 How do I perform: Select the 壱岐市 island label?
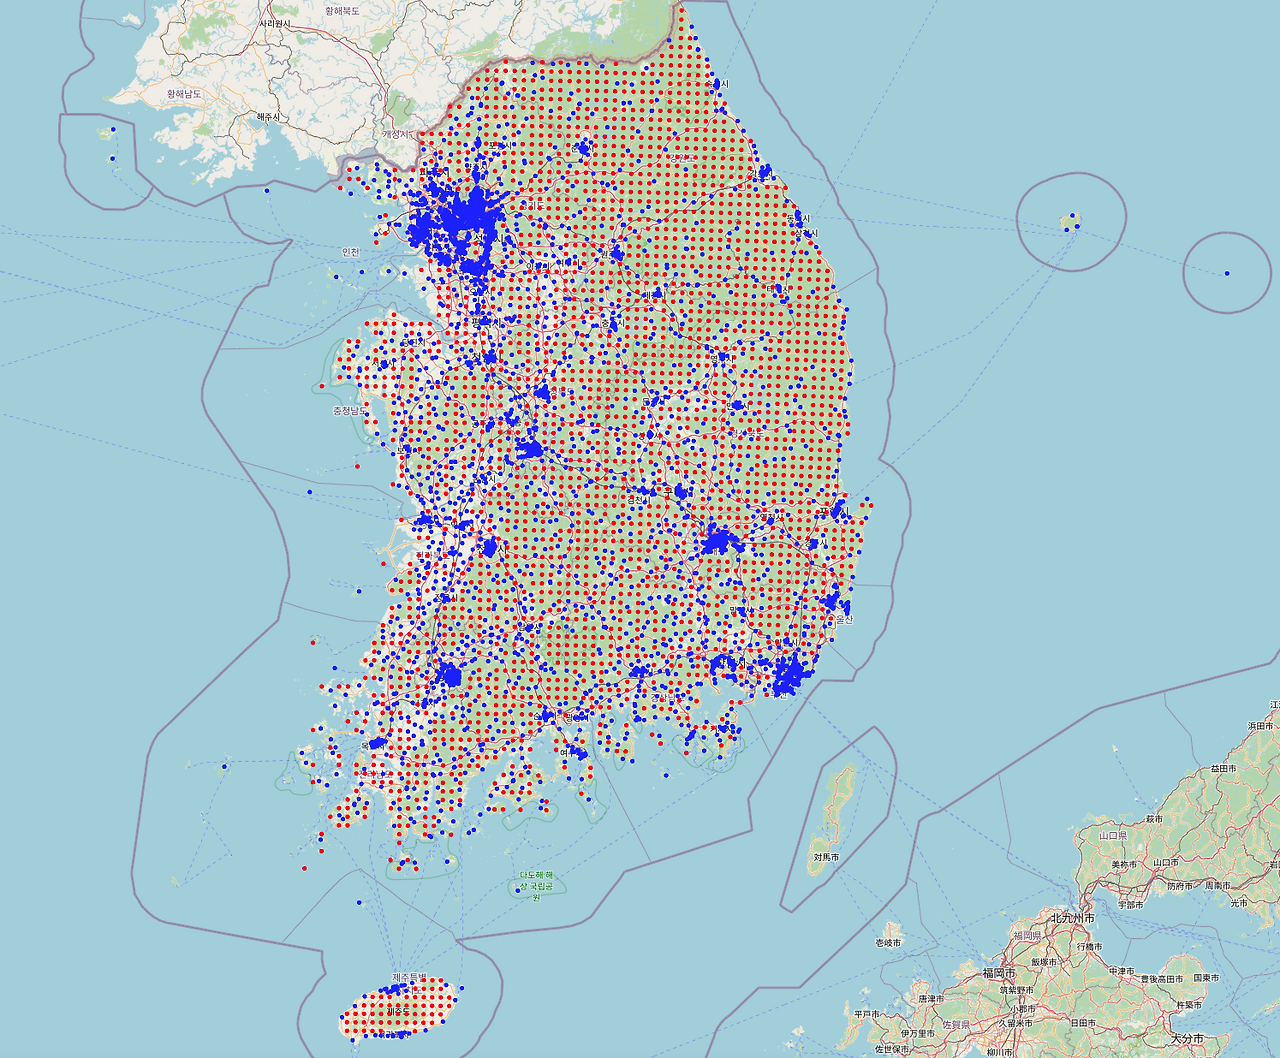888,942
